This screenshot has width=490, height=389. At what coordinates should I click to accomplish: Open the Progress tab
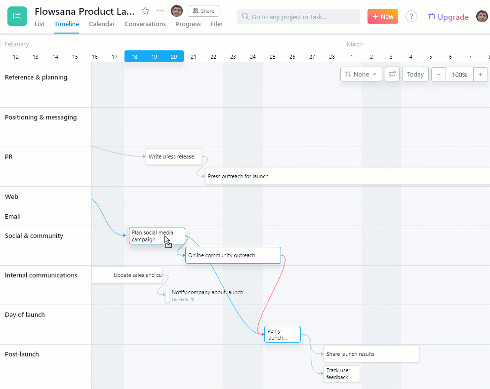click(188, 24)
